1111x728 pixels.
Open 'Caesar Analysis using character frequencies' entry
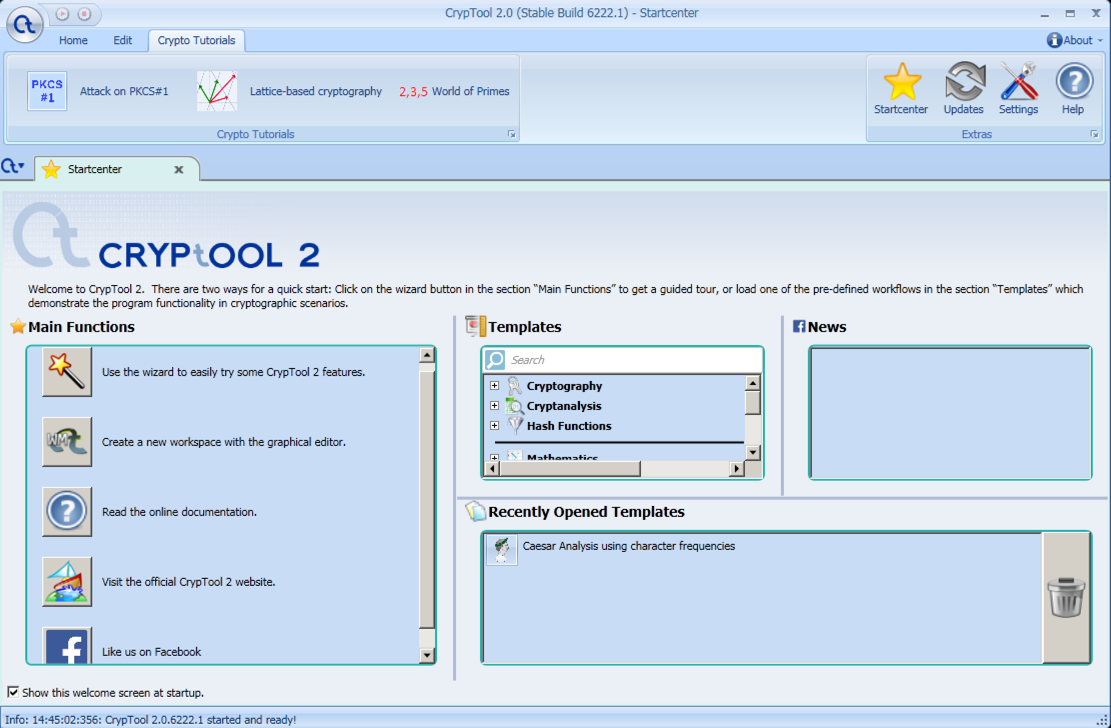tap(629, 546)
